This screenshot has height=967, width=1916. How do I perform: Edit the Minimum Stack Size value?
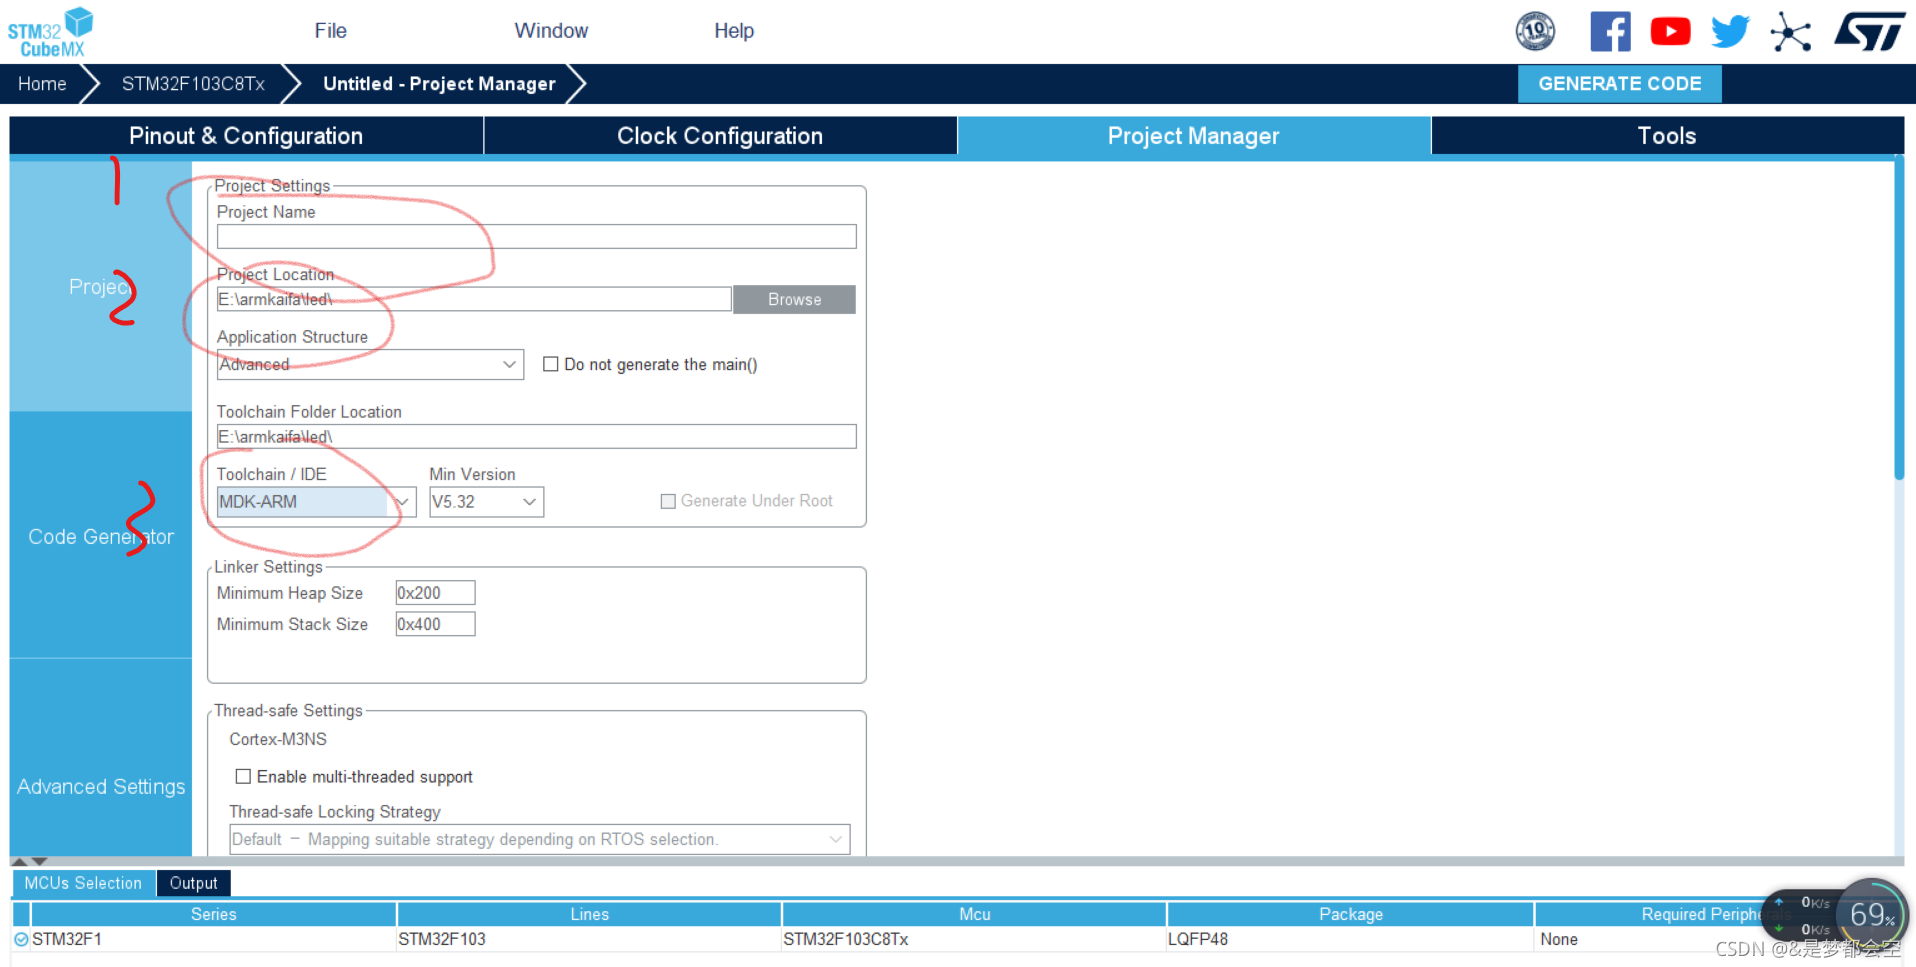pyautogui.click(x=435, y=624)
